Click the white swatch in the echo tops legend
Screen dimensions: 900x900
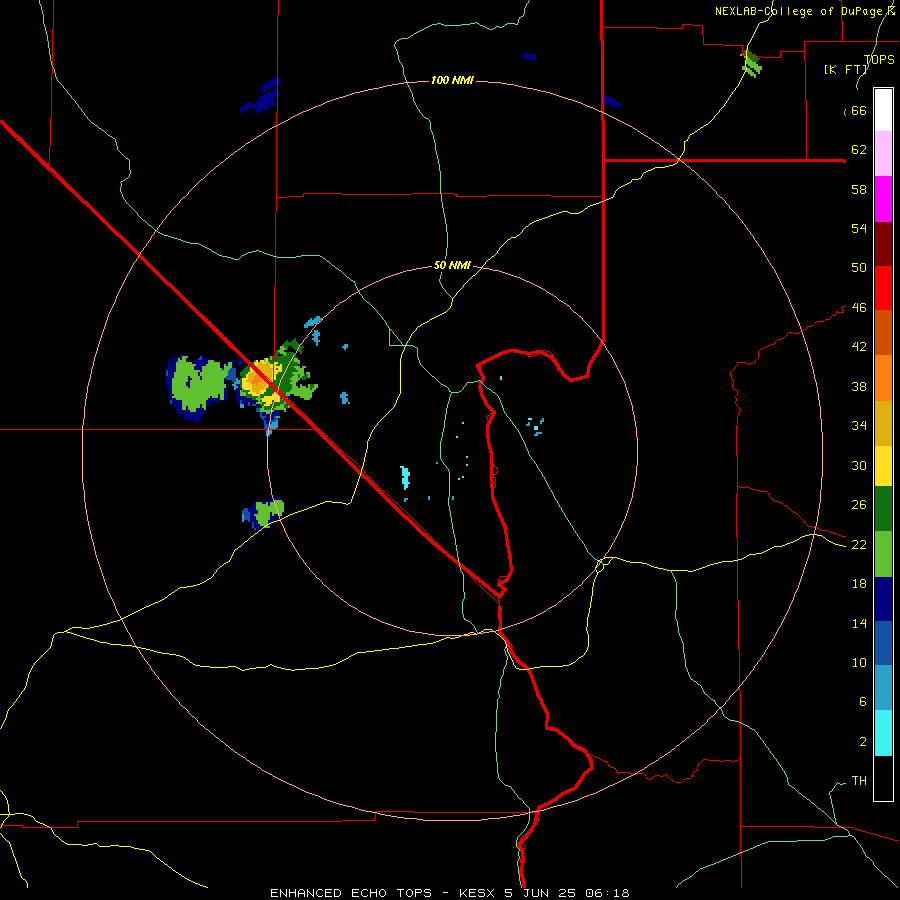883,110
